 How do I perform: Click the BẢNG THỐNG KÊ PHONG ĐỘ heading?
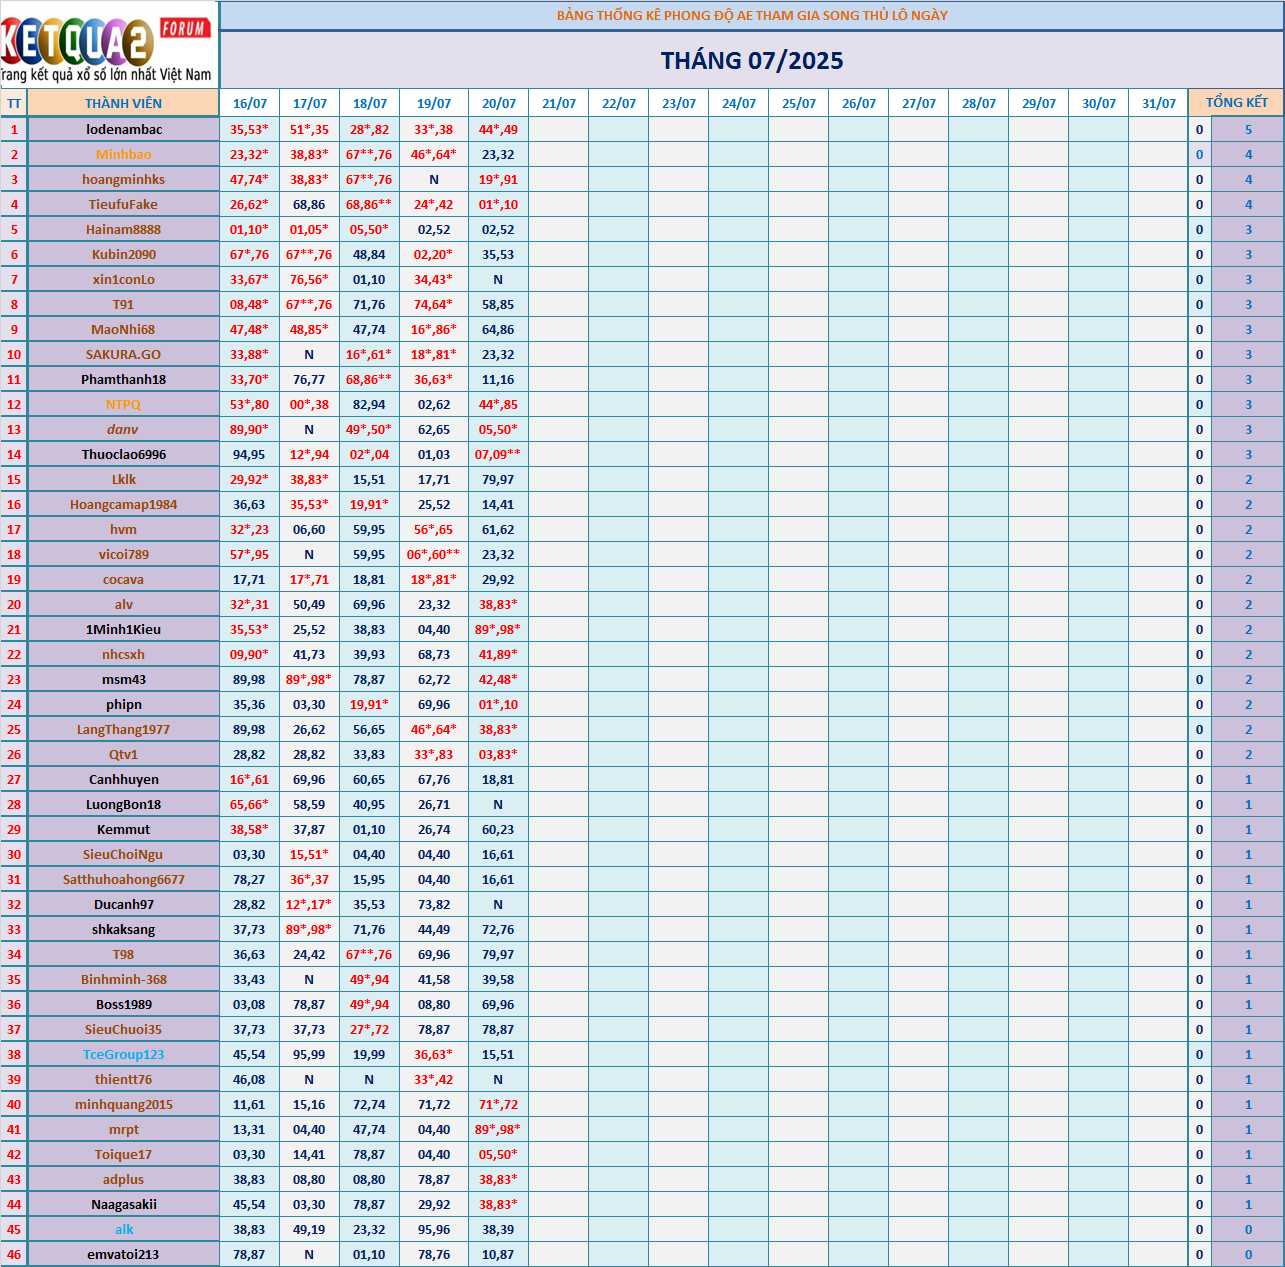tap(752, 15)
